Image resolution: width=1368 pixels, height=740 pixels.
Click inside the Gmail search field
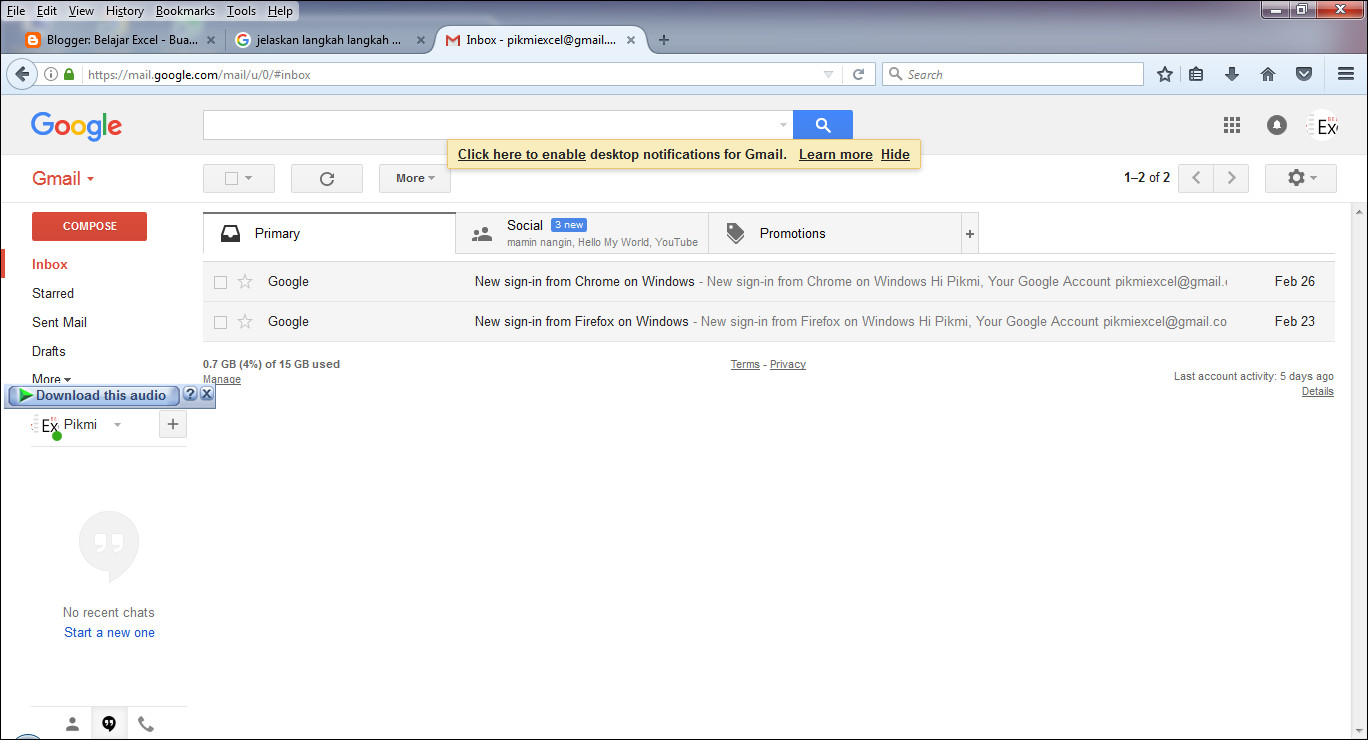coord(490,124)
